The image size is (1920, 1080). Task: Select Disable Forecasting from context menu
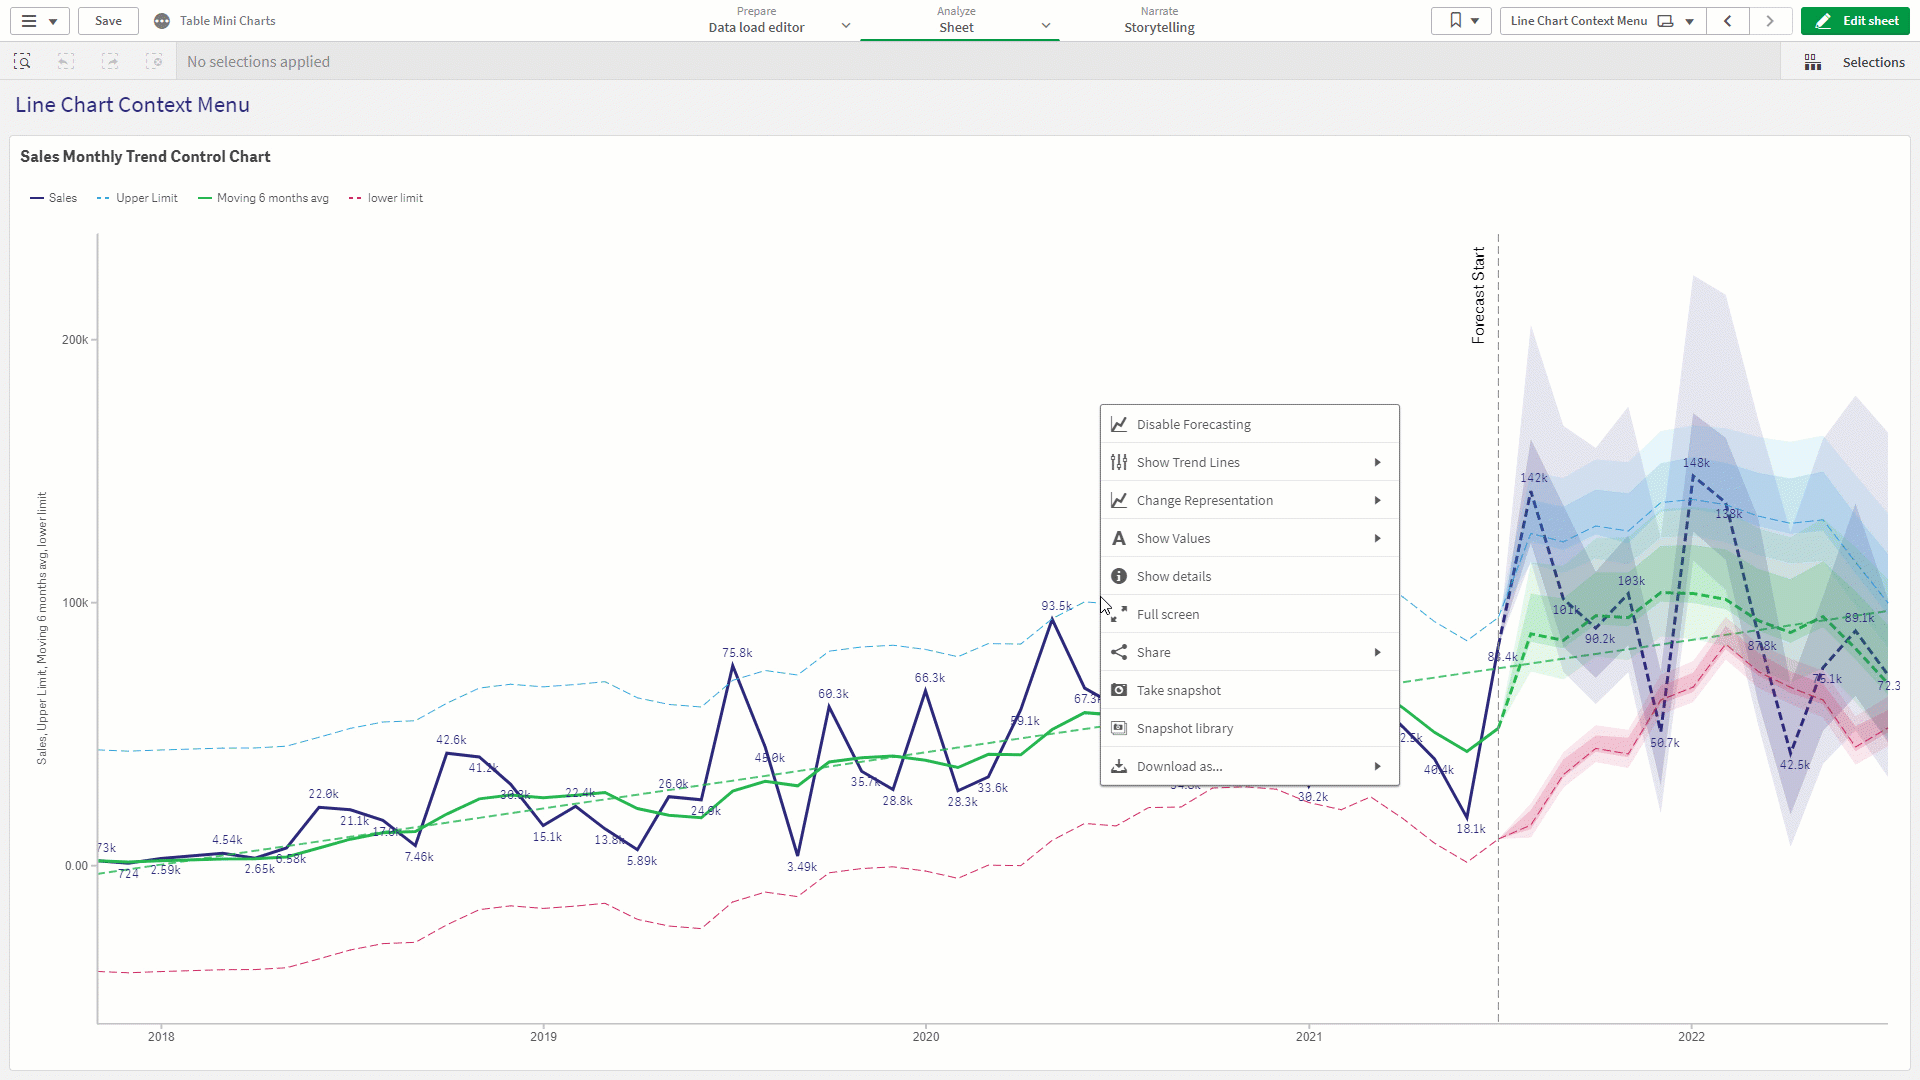click(1194, 424)
